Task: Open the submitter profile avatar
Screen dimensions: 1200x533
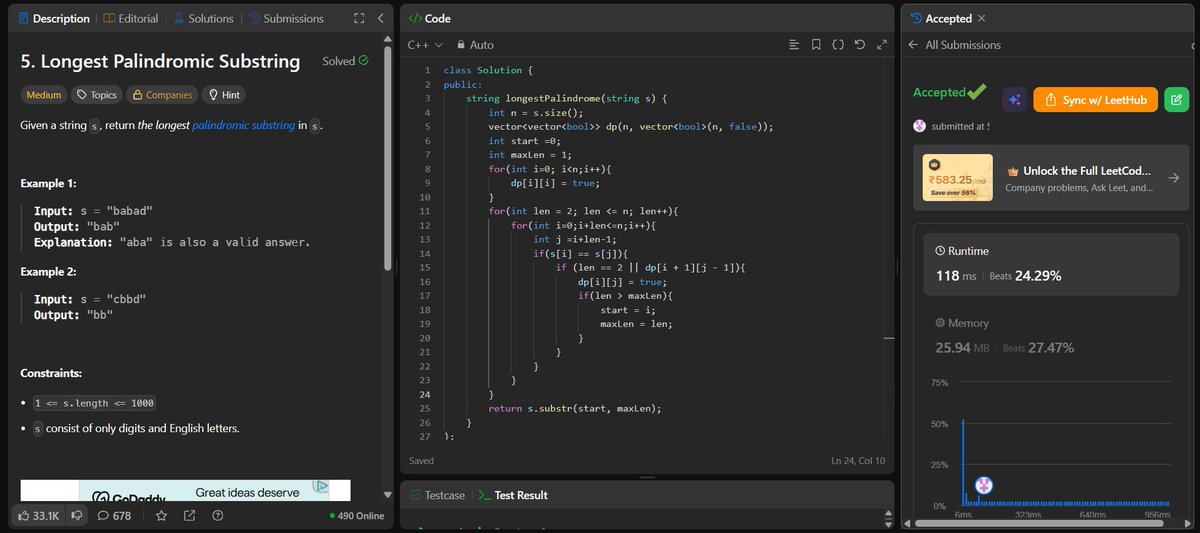Action: [920, 126]
